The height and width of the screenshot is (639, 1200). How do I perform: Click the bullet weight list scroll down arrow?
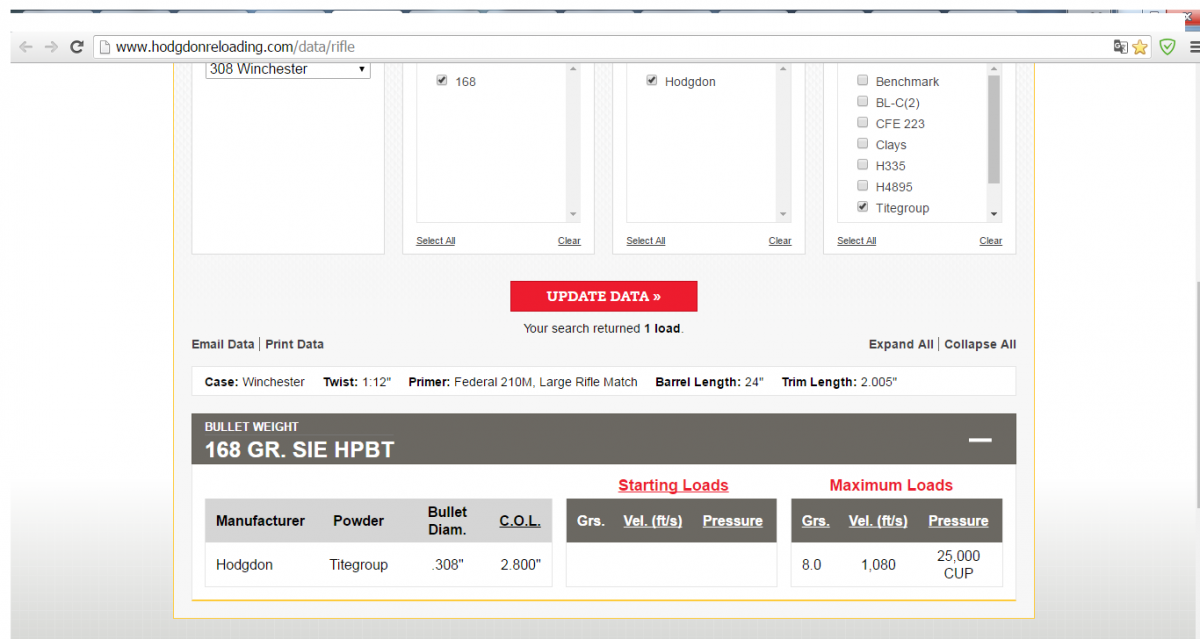pos(573,214)
